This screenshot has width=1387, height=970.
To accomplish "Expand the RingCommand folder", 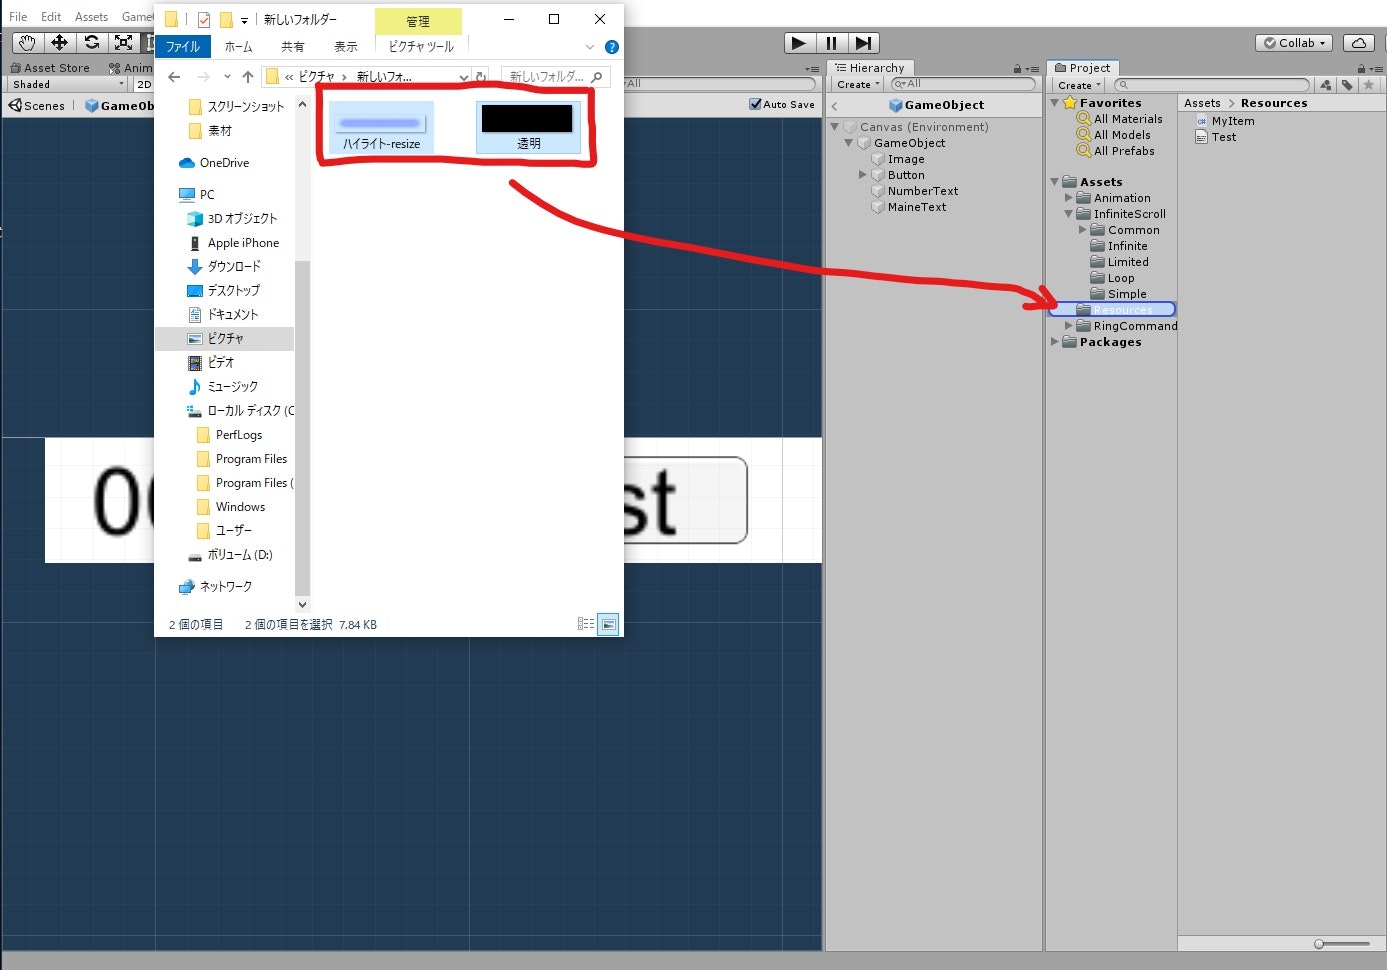I will click(1068, 326).
